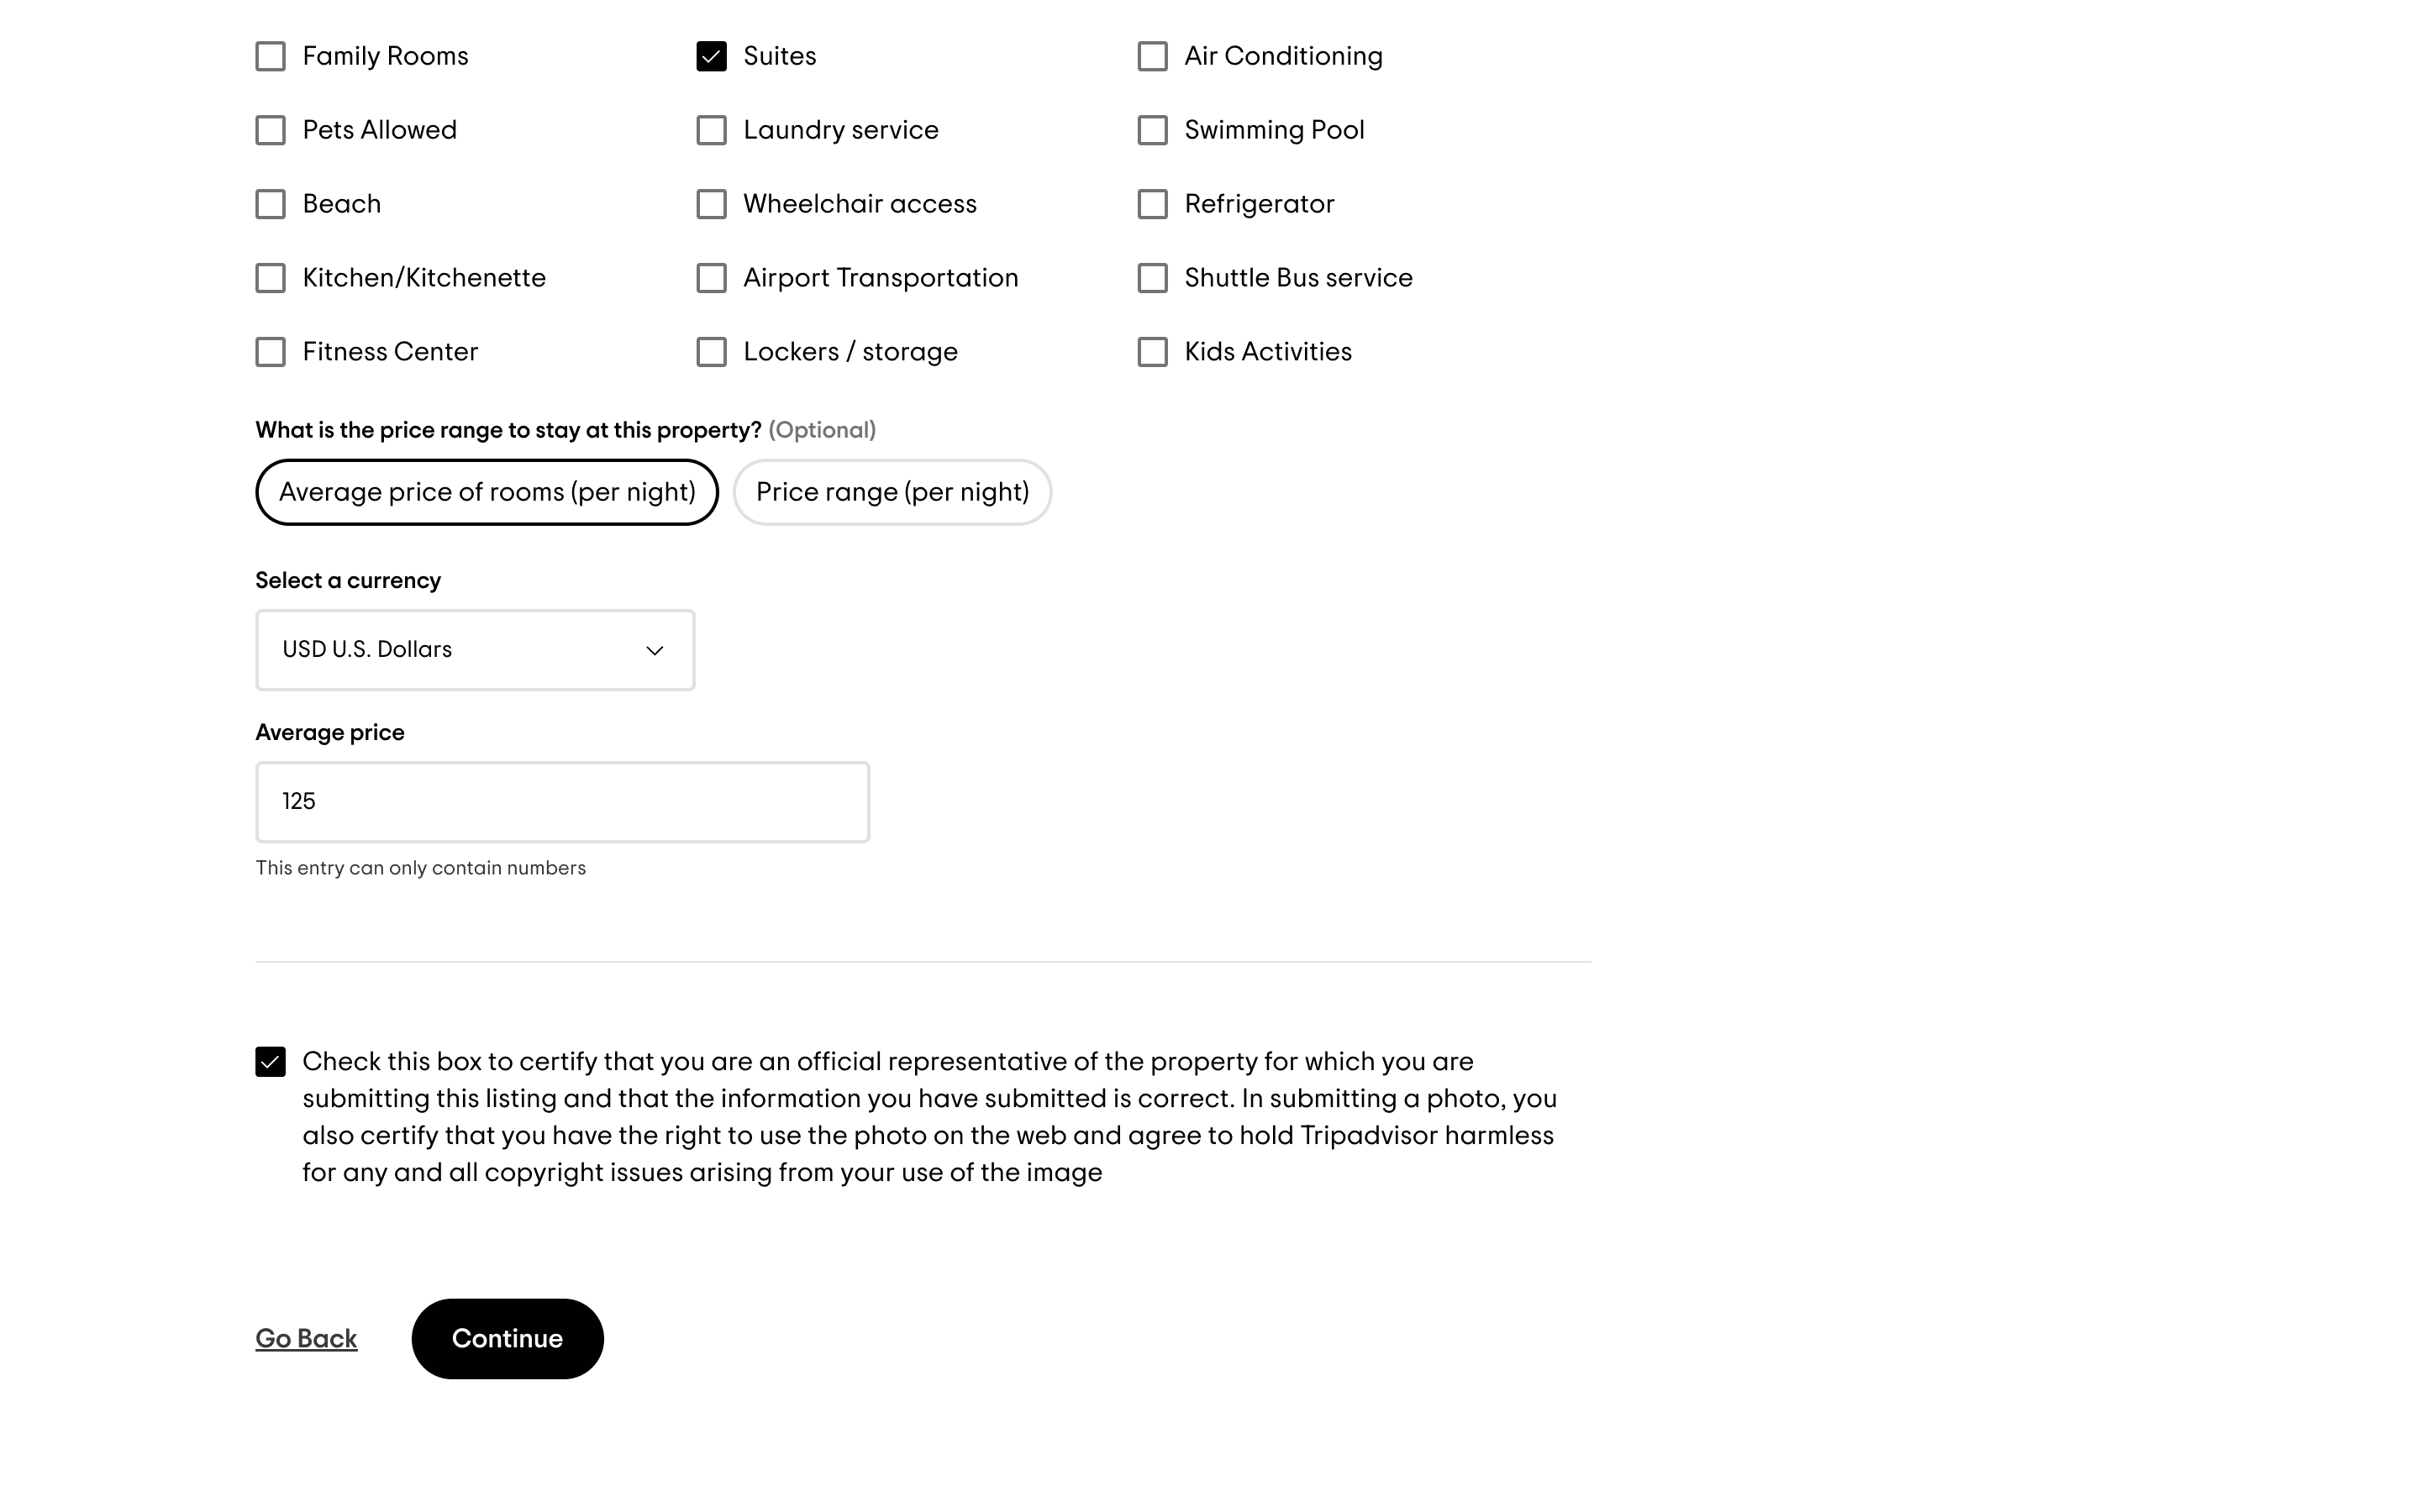2420x1512 pixels.
Task: Mark the Beach checkbox
Action: click(270, 204)
